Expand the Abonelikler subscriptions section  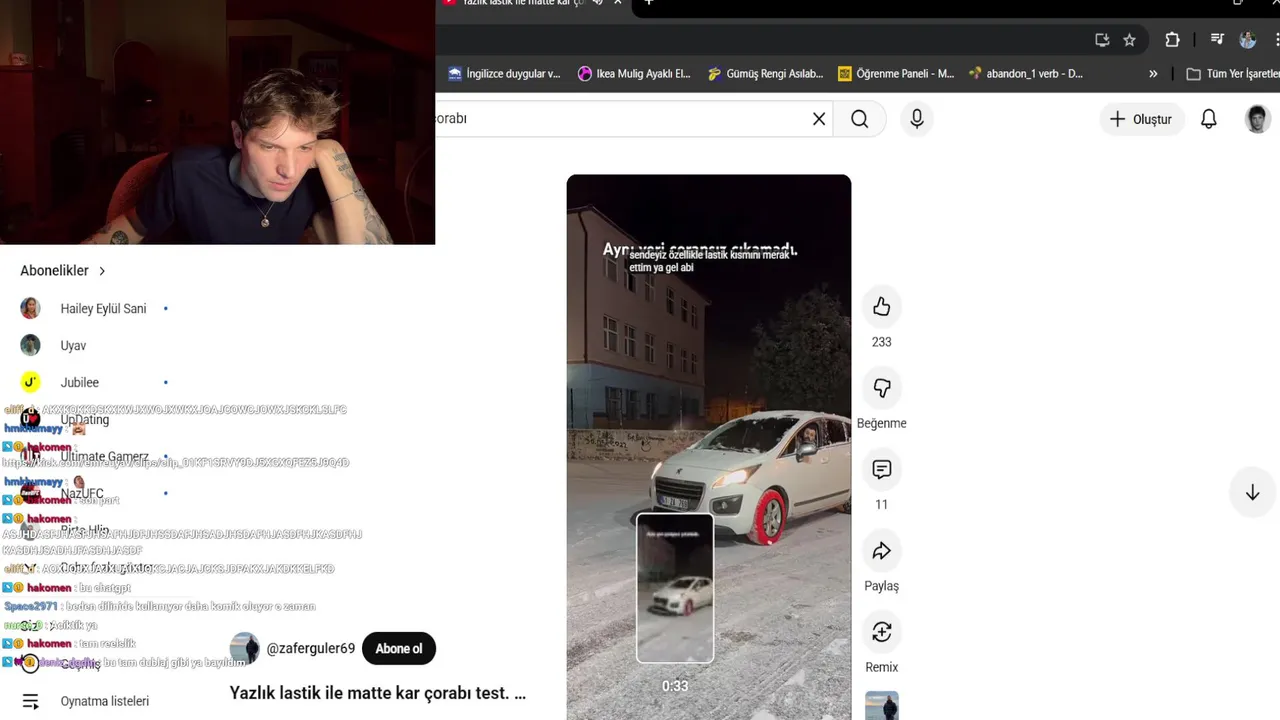point(63,271)
